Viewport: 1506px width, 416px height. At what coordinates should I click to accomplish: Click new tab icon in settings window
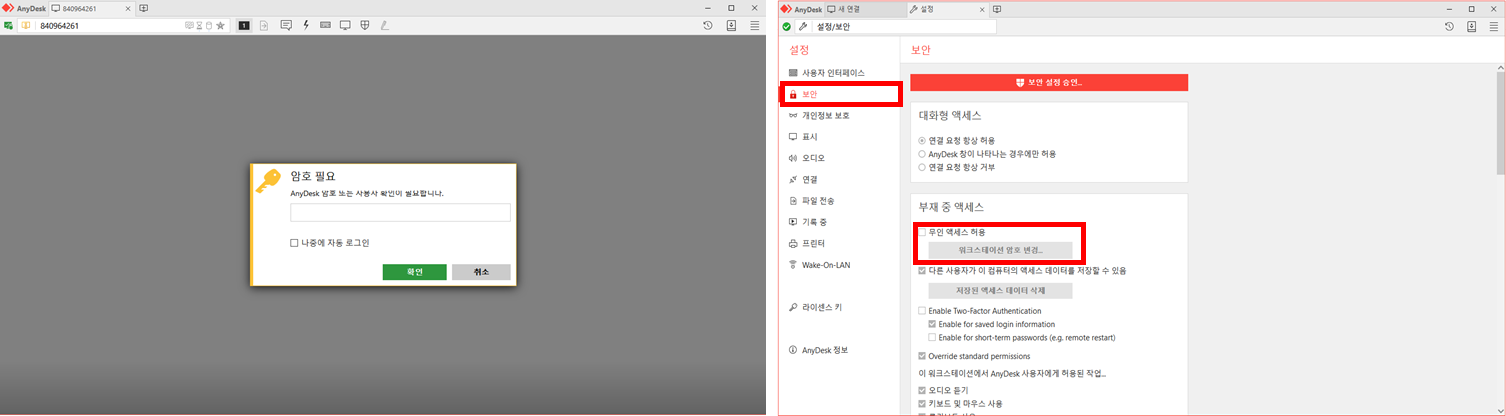(x=997, y=8)
